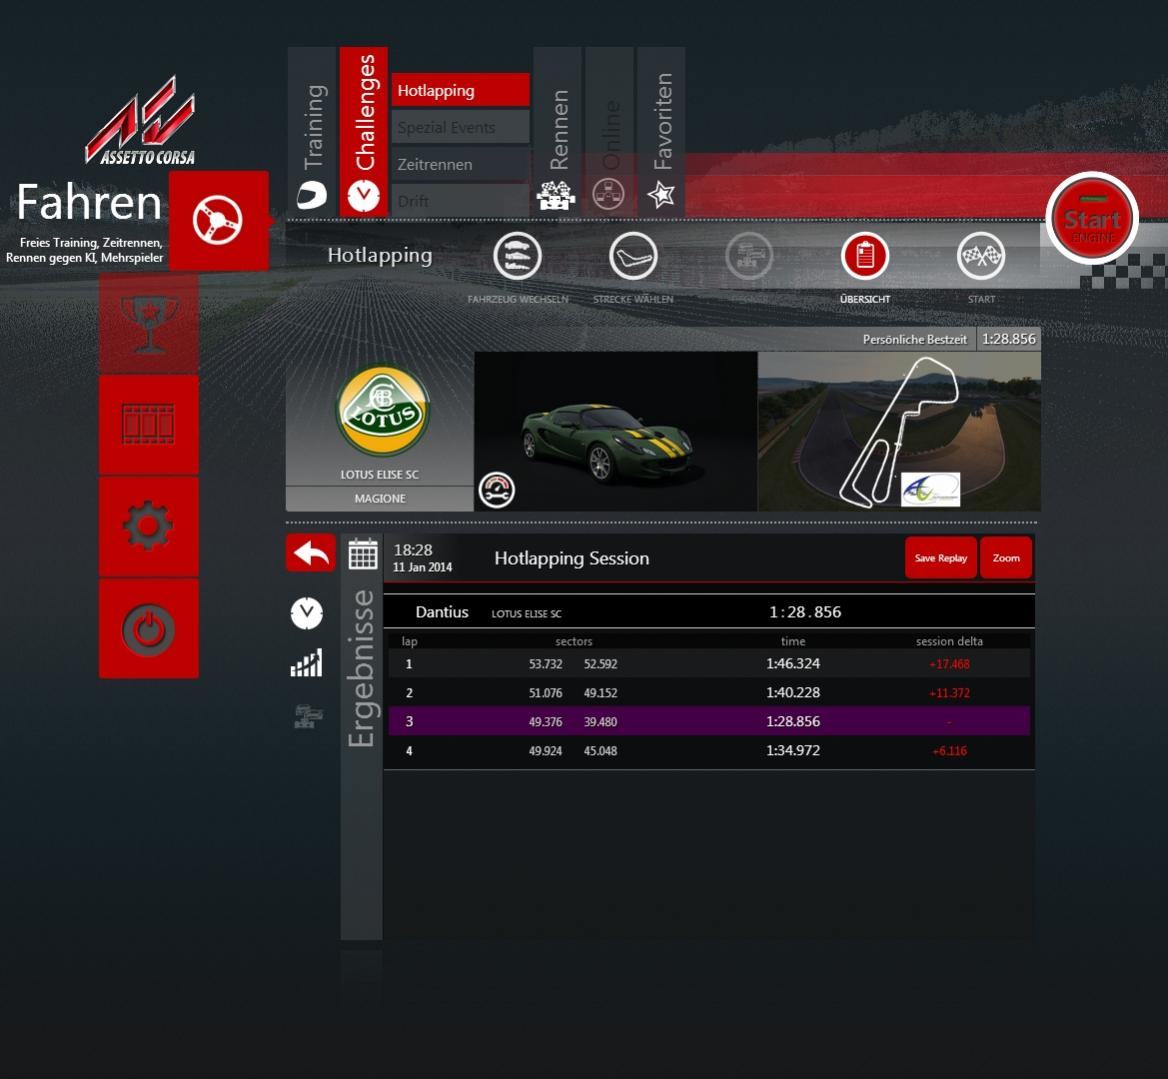Click the Save Replay button
This screenshot has width=1168, height=1079.
point(941,558)
